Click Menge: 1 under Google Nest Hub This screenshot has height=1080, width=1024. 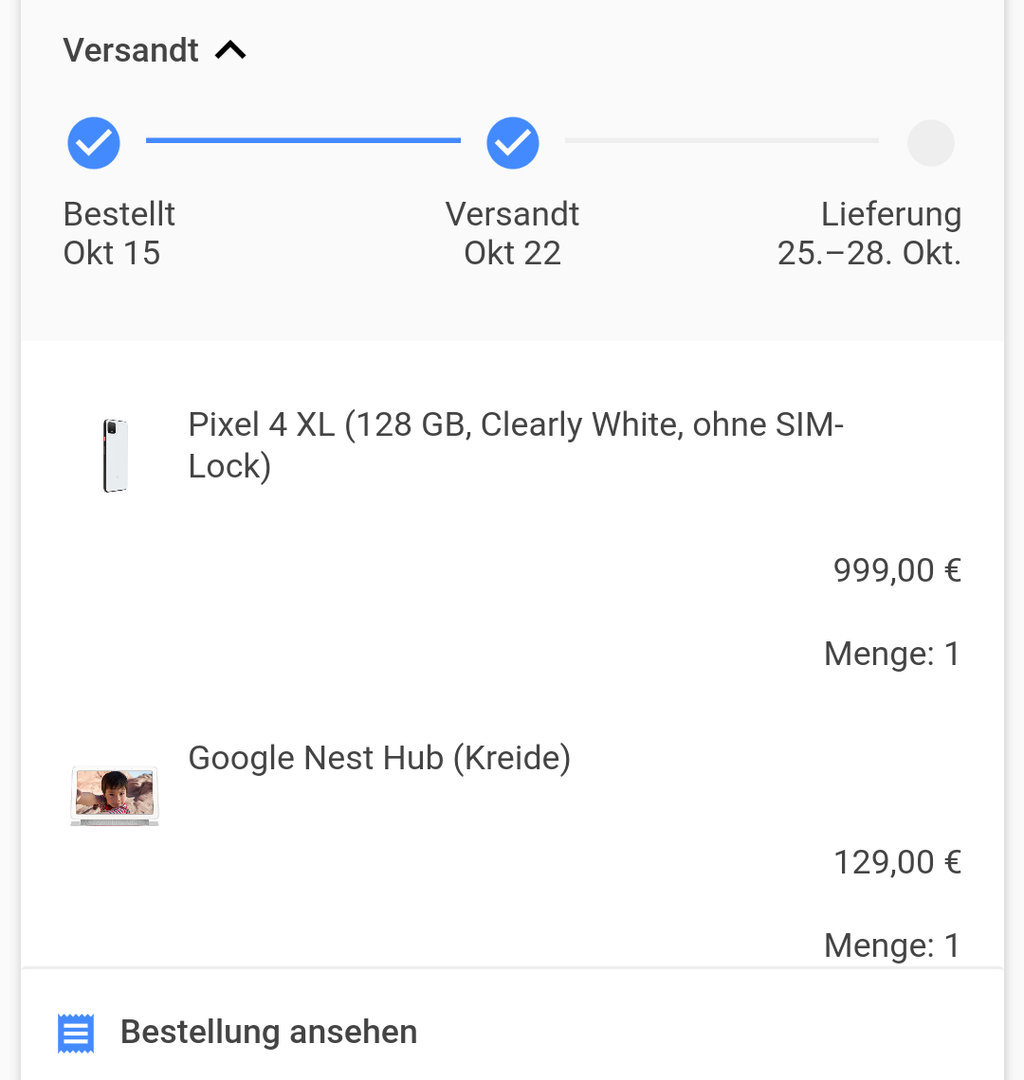point(891,945)
